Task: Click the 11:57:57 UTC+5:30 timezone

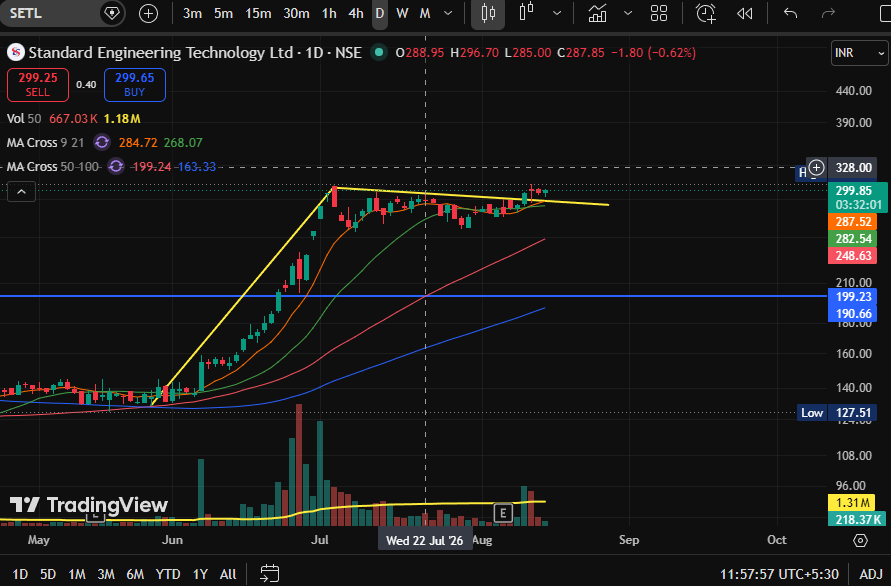Action: click(779, 574)
